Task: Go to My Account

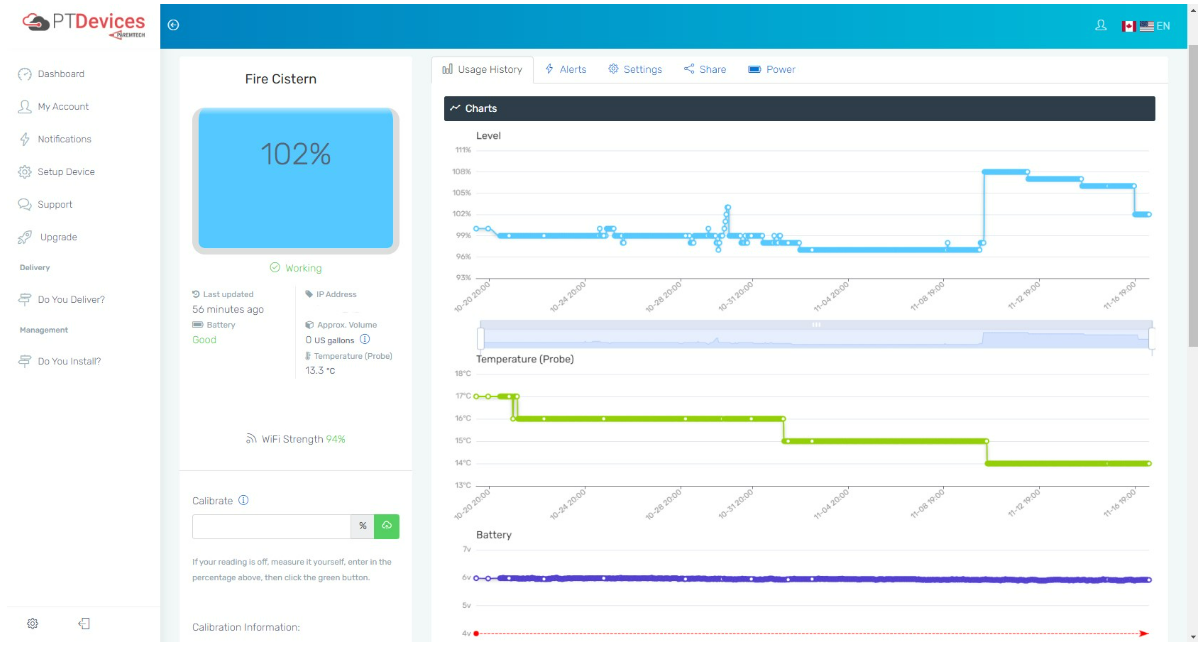Action: click(x=63, y=107)
